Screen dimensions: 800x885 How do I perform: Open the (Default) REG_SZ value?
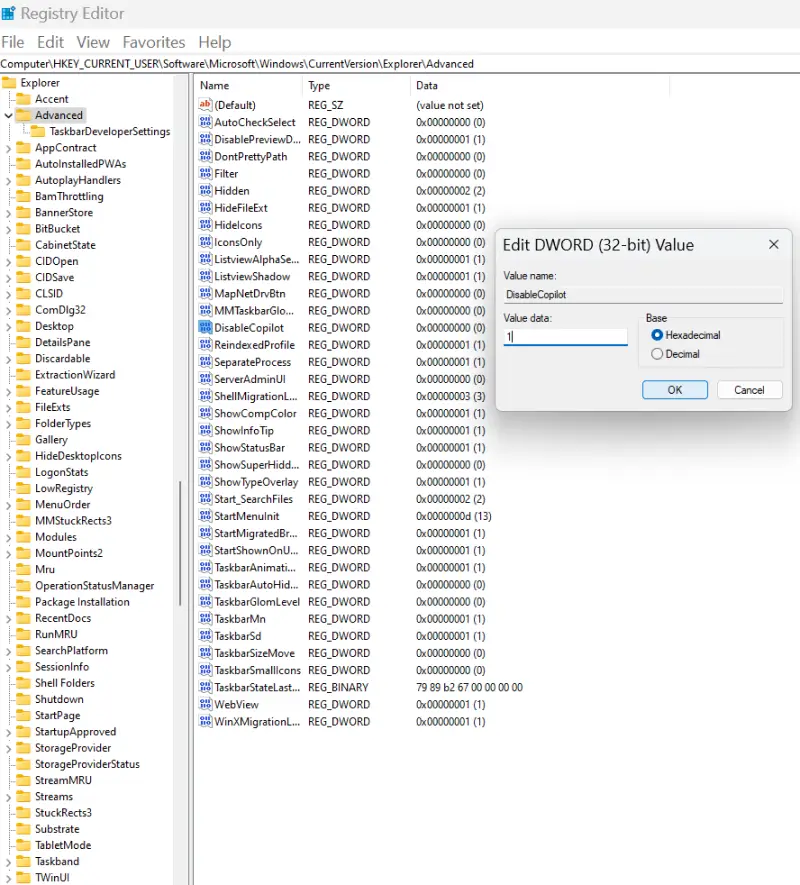click(234, 104)
